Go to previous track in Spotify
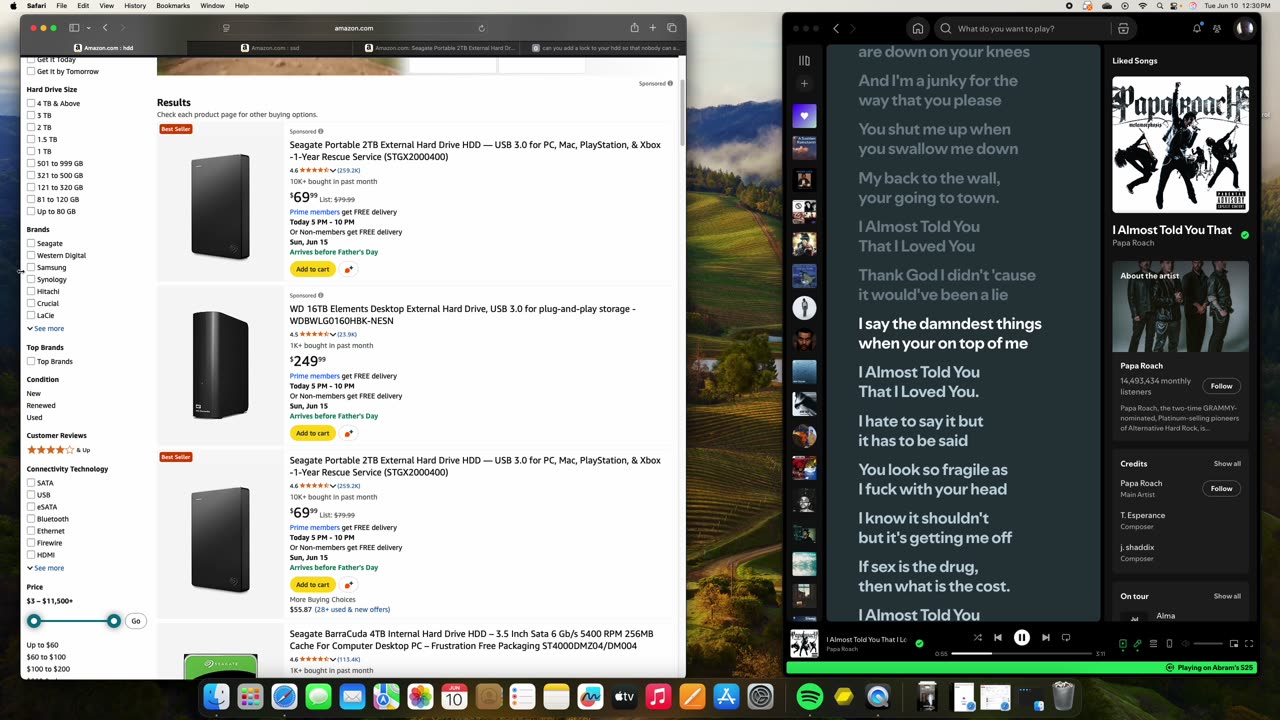The width and height of the screenshot is (1280, 720). click(x=997, y=637)
